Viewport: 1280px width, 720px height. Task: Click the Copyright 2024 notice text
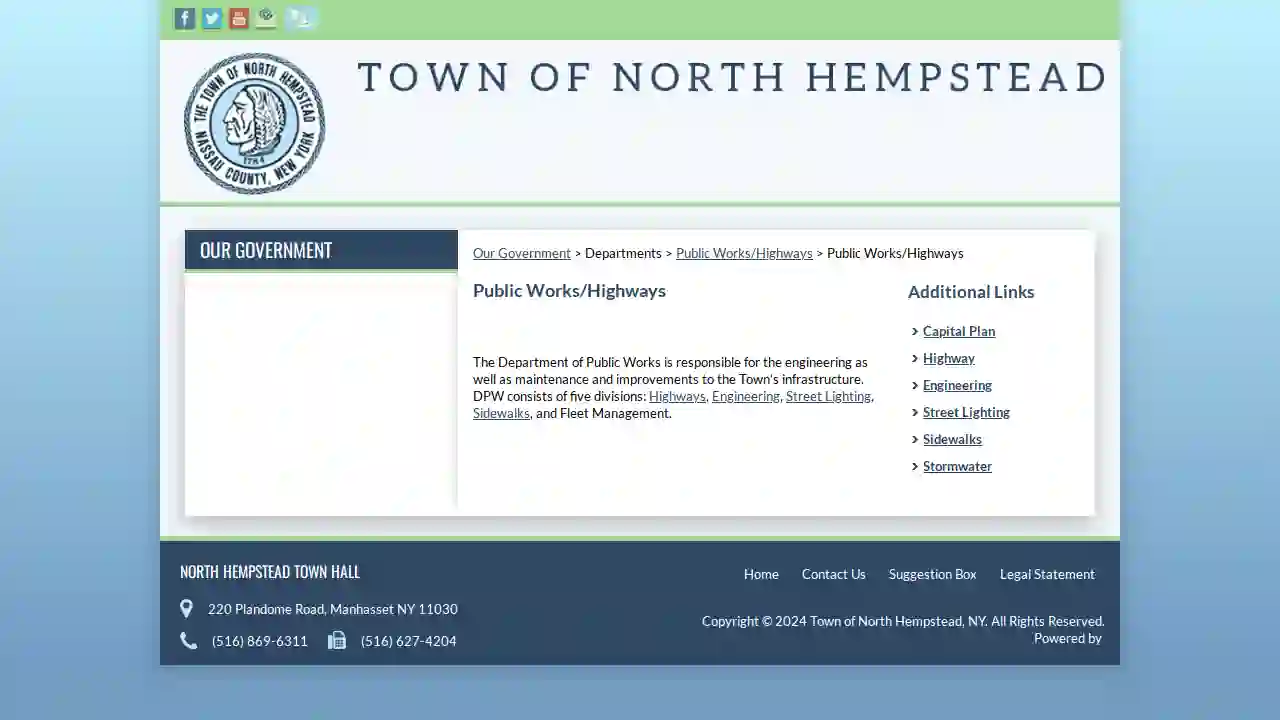(903, 621)
